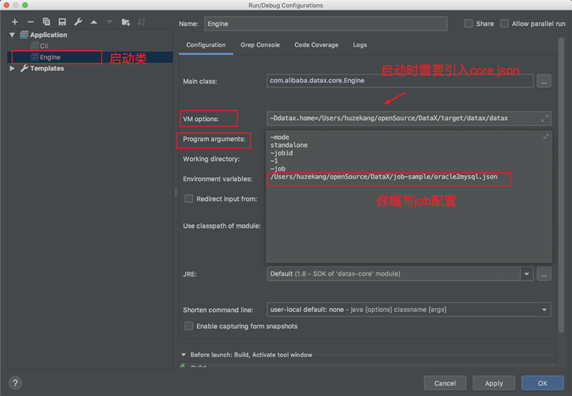Remove selected configuration with minus icon
Screen dimensions: 572x396
31,22
